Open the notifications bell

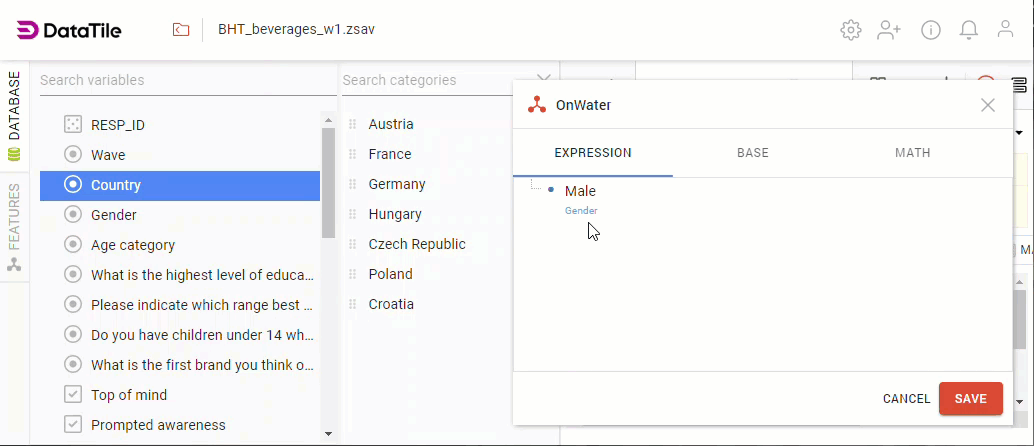(969, 30)
